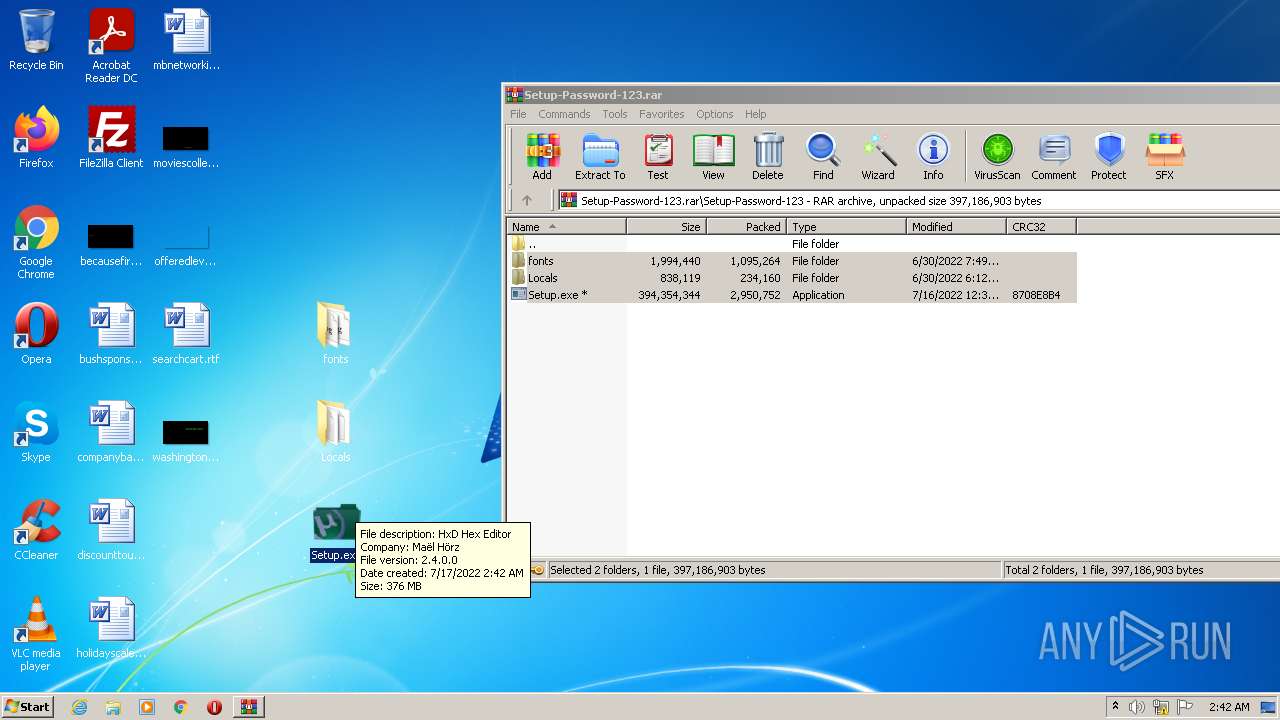Go up one folder level in WinRAR
The image size is (1280, 720).
pos(527,200)
